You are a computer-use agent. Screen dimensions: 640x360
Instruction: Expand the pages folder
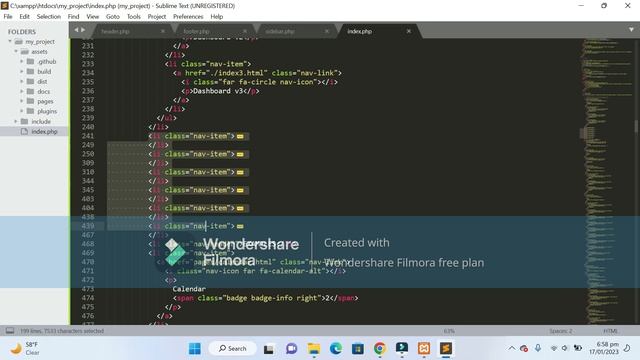tap(22, 101)
